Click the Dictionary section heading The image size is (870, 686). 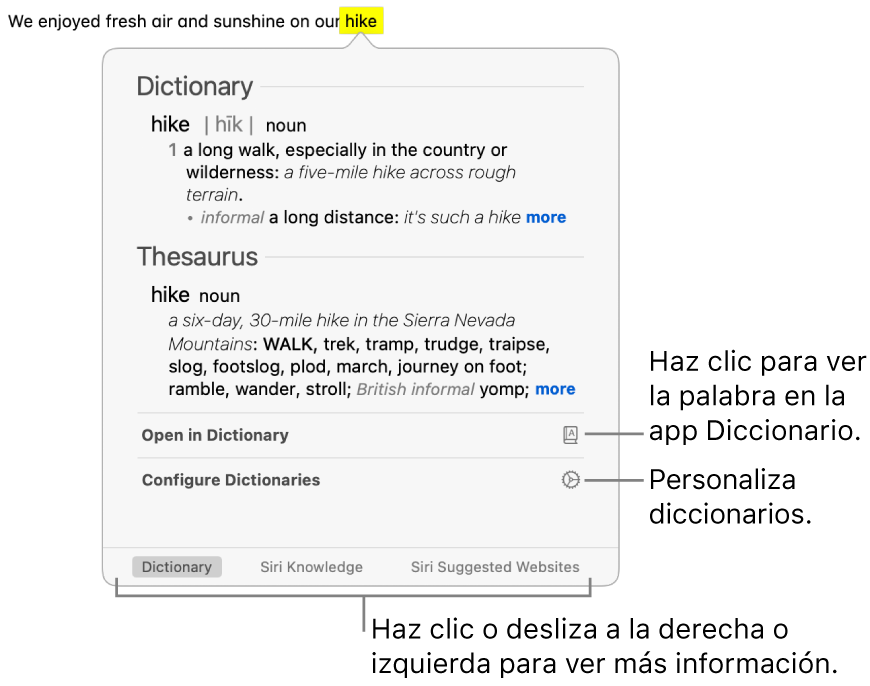[195, 87]
